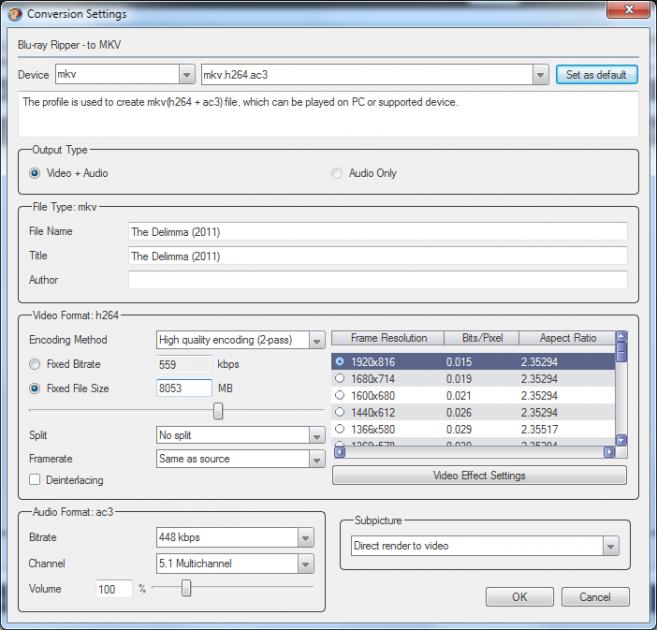Expand the Split options dropdown
657x630 pixels.
[x=316, y=436]
